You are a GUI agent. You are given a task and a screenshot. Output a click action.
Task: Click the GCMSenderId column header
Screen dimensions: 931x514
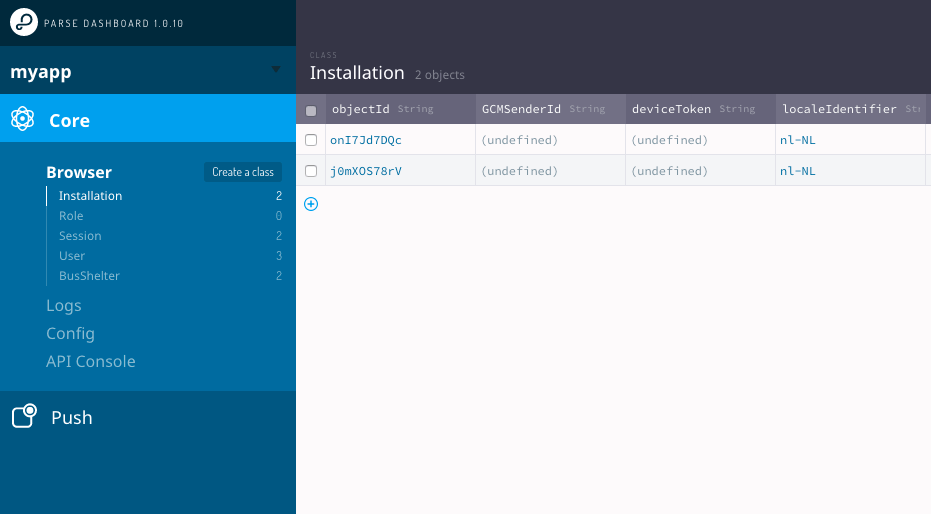click(x=550, y=109)
